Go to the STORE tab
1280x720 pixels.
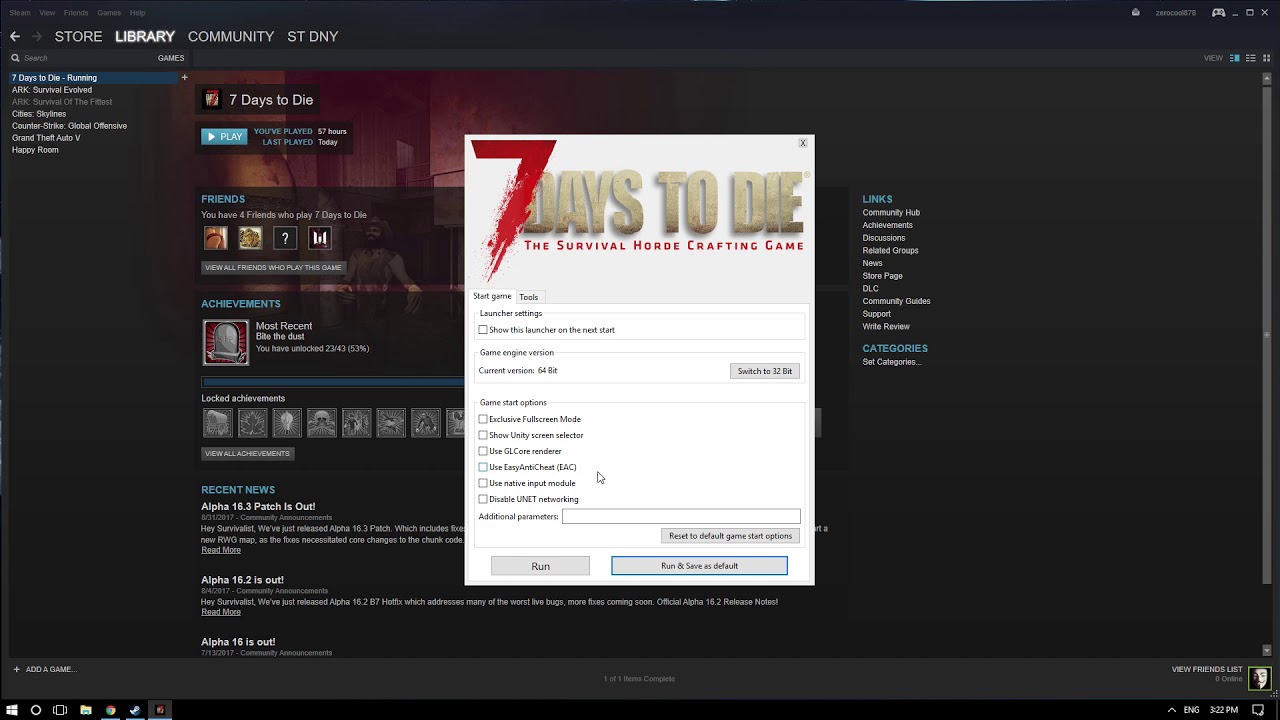click(78, 37)
